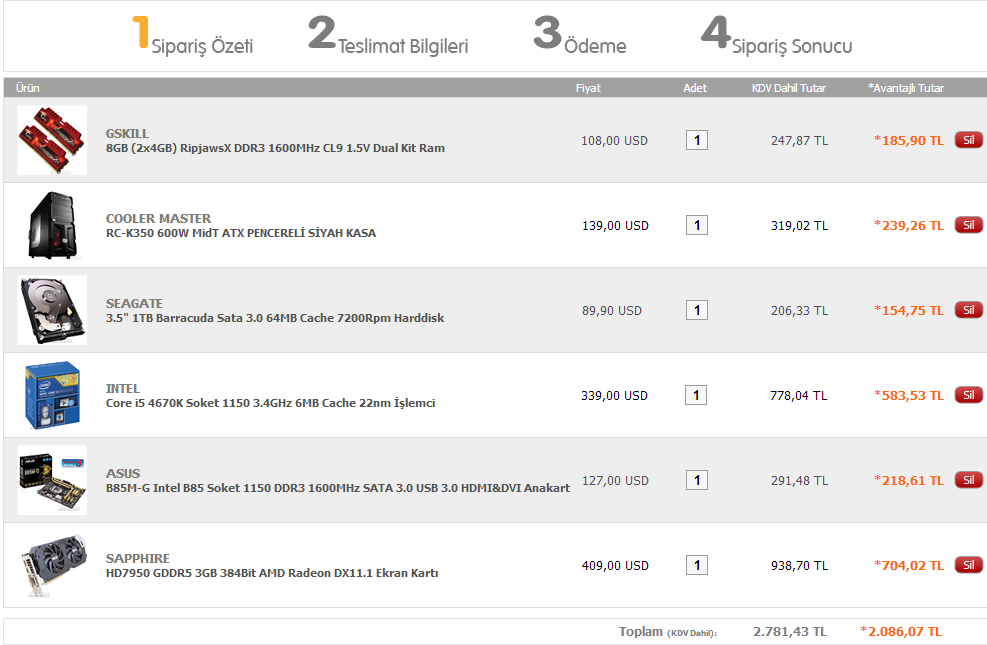Click the GSKILL RAM product thumbnail

52,140
